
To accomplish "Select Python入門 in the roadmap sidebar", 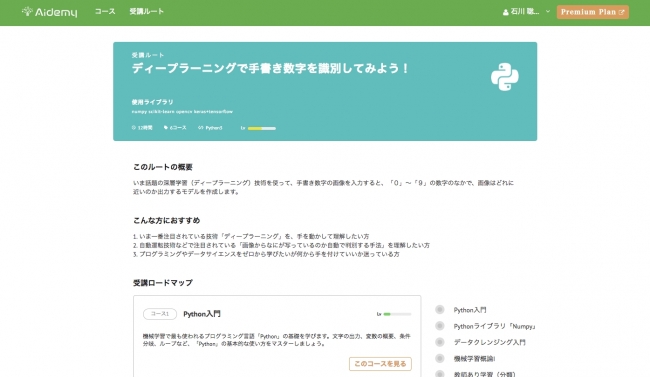I will tap(470, 310).
